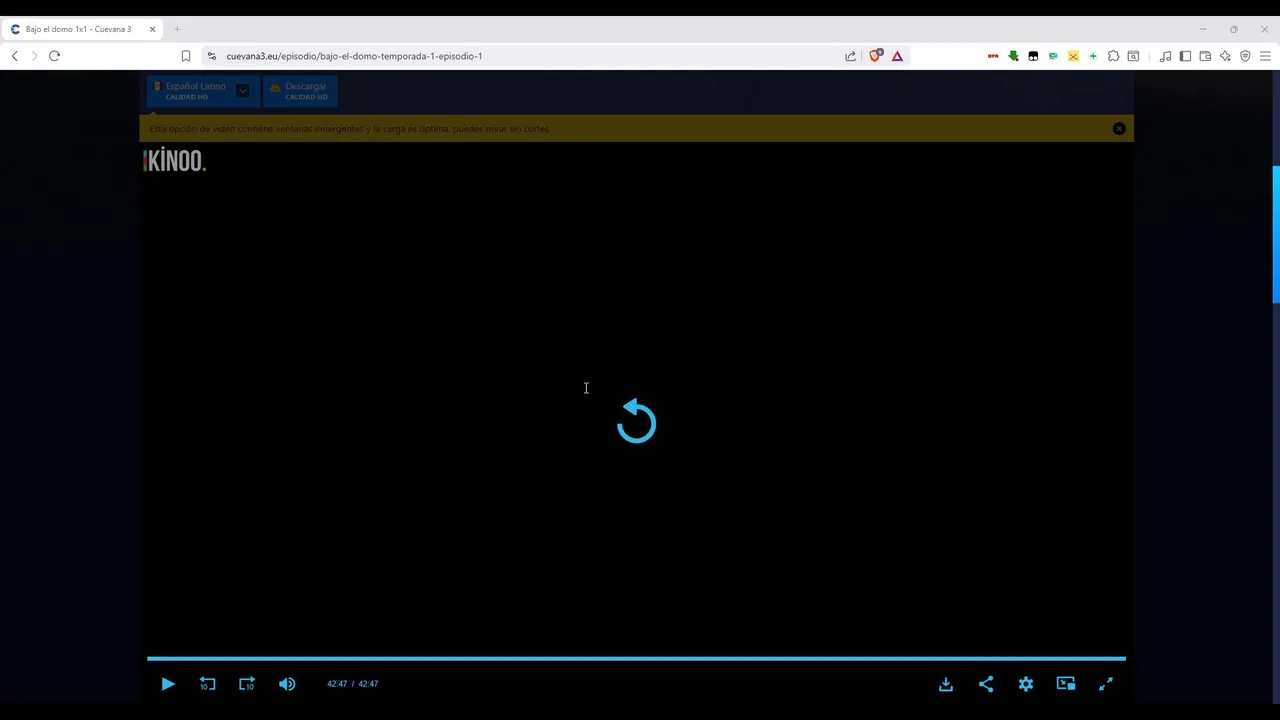Click the video progress bar
Viewport: 1280px width, 720px height.
click(x=636, y=658)
